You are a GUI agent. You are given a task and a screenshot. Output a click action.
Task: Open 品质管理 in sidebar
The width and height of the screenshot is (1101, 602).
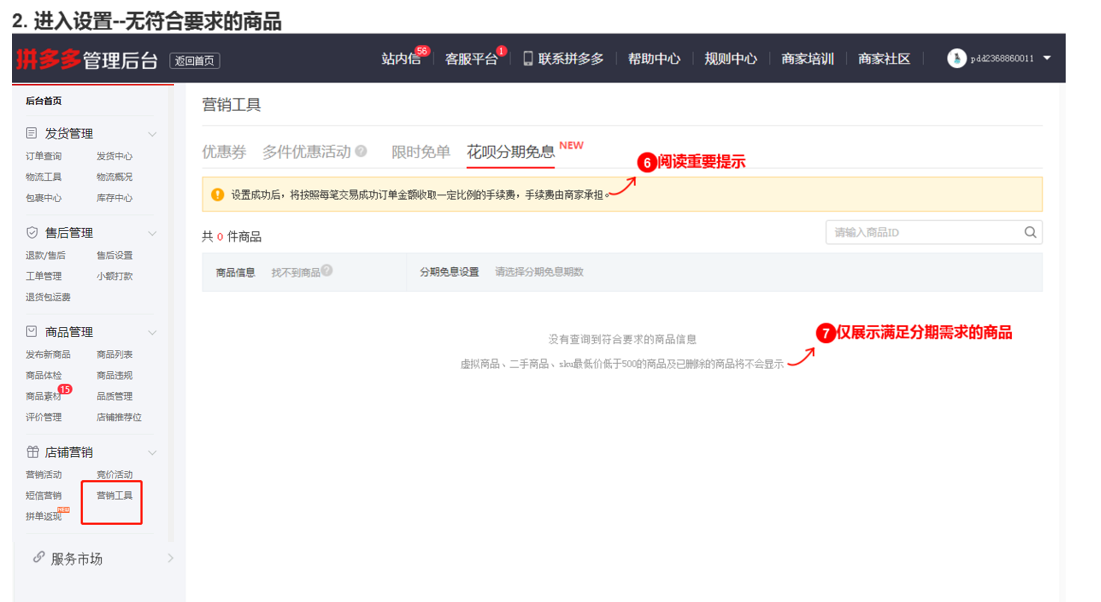coord(114,396)
